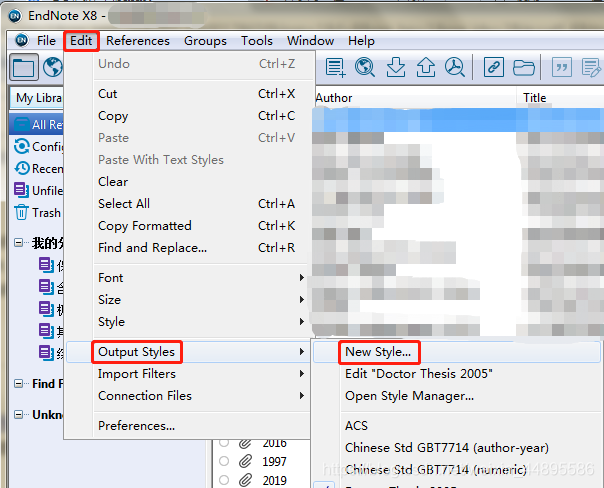Collapse the Find Full Text group set
The height and width of the screenshot is (488, 604).
pos(18,384)
